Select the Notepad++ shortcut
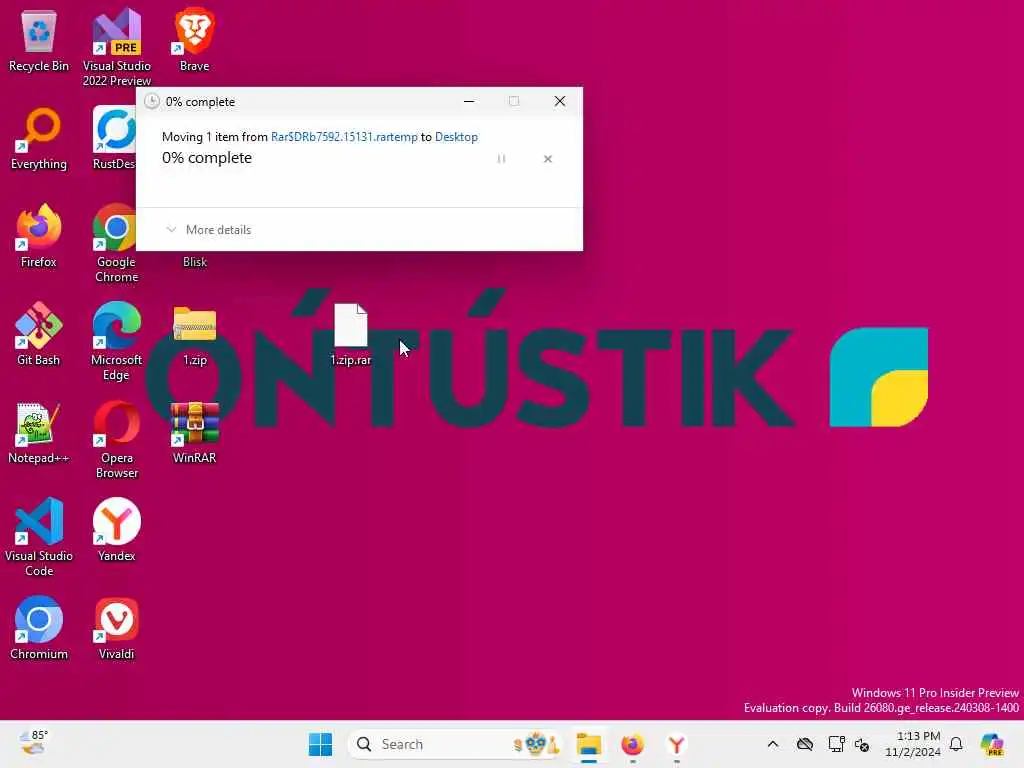 [39, 432]
